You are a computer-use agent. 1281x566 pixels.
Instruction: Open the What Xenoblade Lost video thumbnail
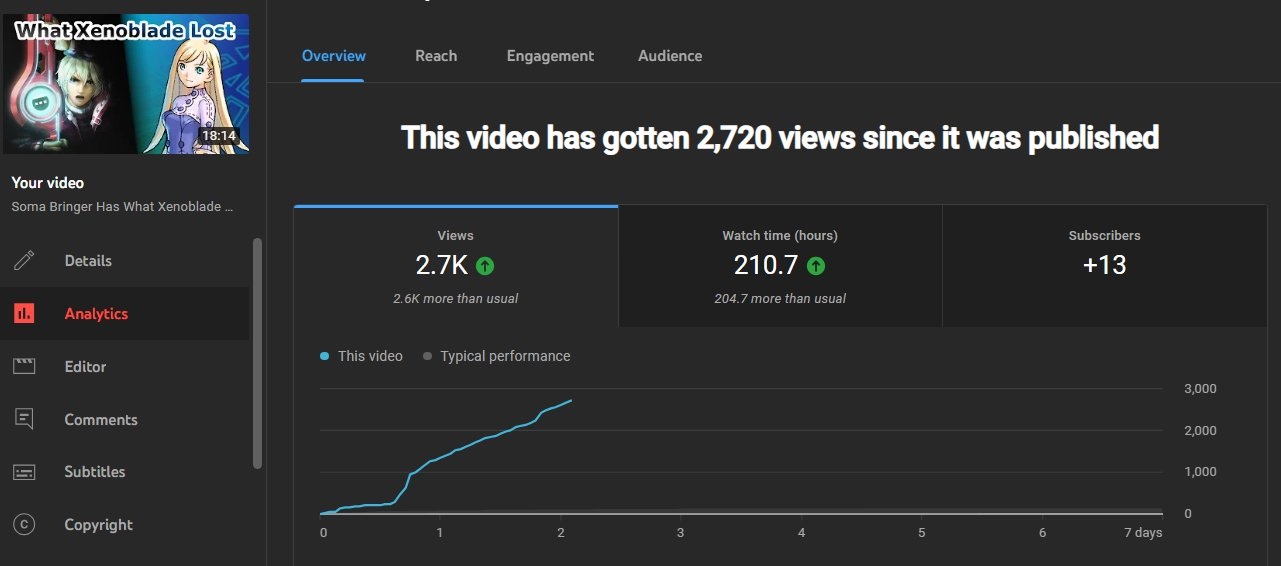coord(125,84)
